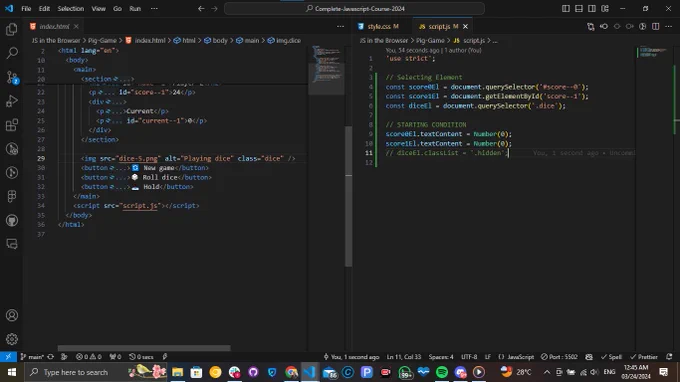The height and width of the screenshot is (382, 680).
Task: Open the File menu
Action: (26, 9)
